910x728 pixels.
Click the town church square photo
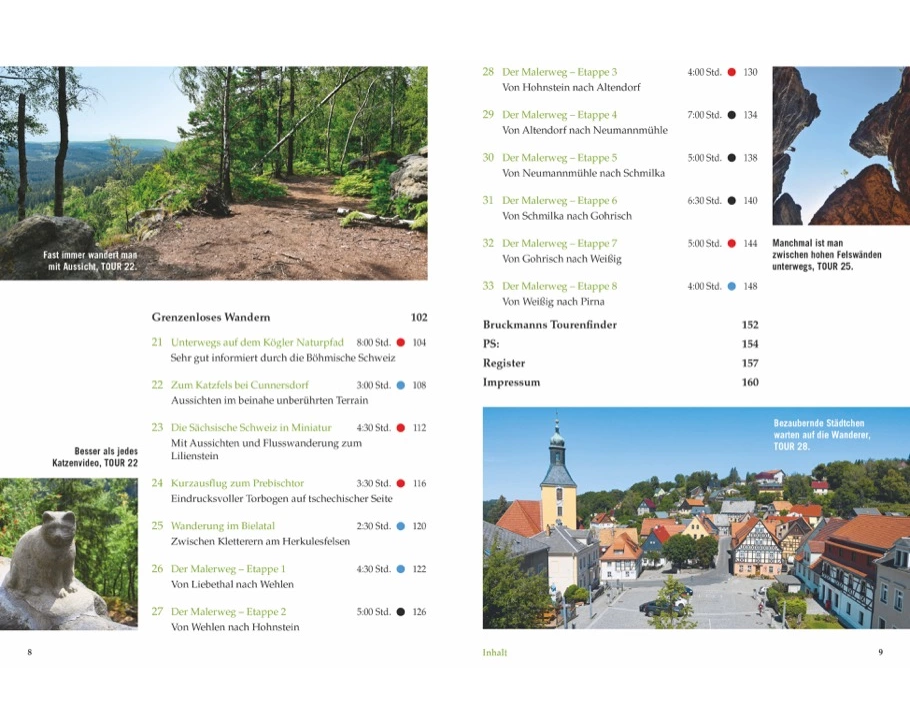(x=696, y=517)
